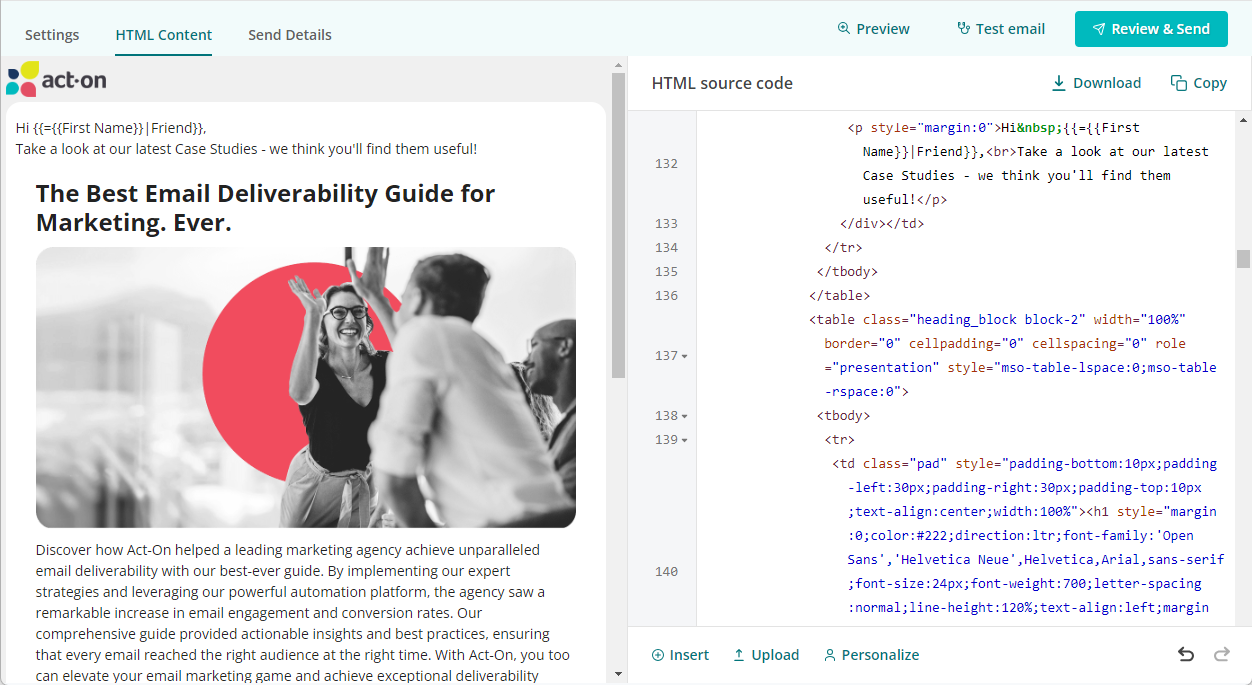Click the '</tbody>' closing tag code line
Screen dimensions: 1252x685
point(847,272)
